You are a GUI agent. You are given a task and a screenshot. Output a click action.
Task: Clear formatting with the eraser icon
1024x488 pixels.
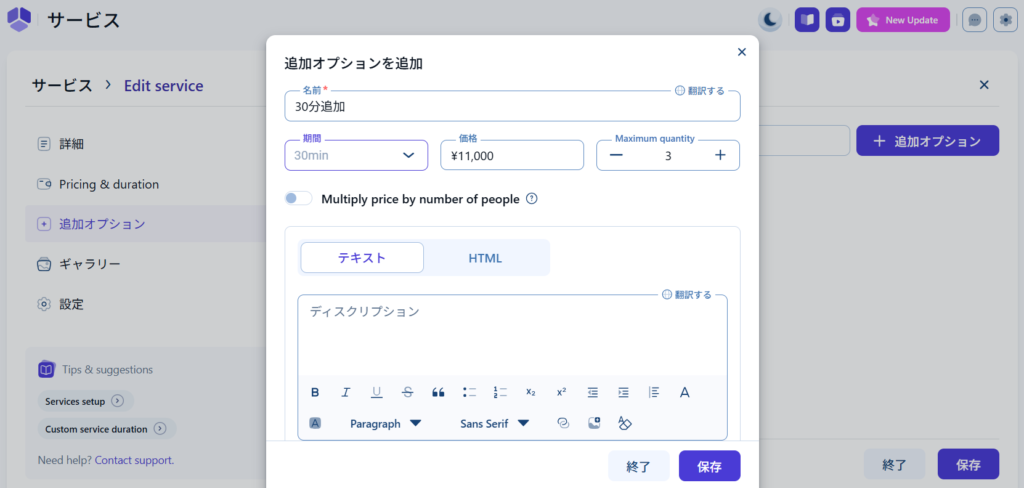625,423
